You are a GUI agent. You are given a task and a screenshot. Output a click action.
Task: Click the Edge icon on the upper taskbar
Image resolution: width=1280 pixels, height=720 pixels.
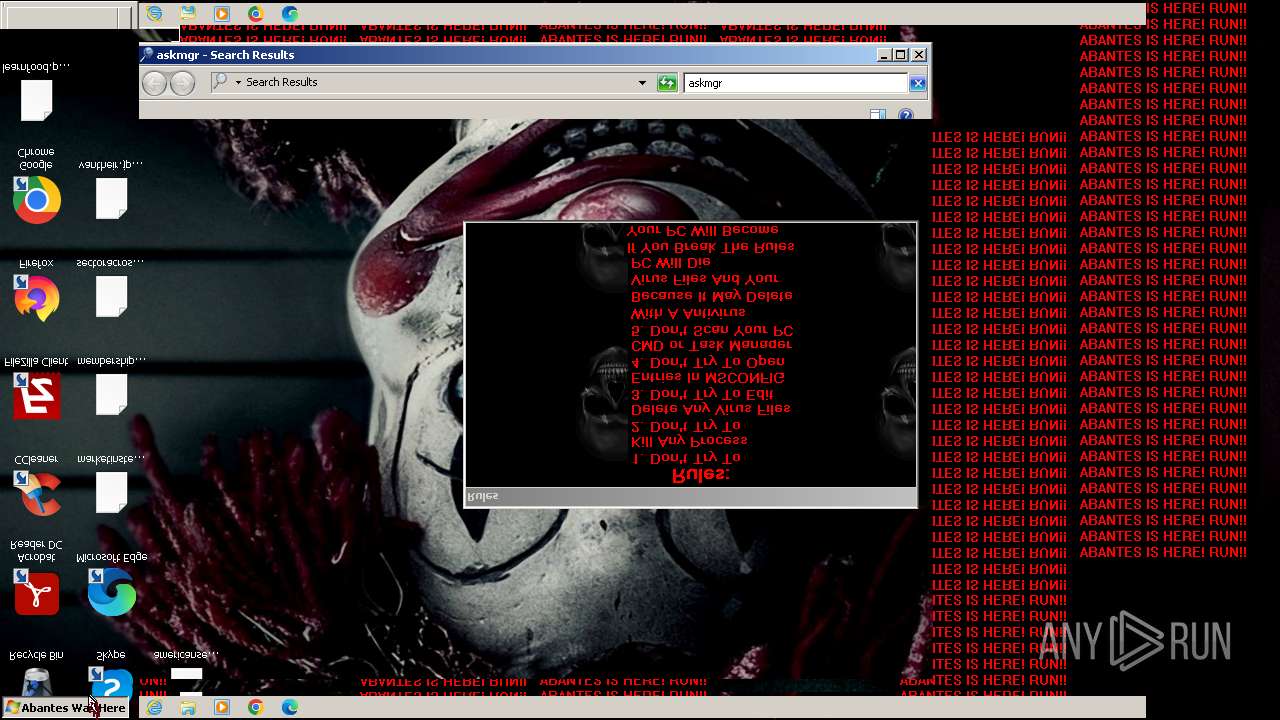[x=290, y=13]
